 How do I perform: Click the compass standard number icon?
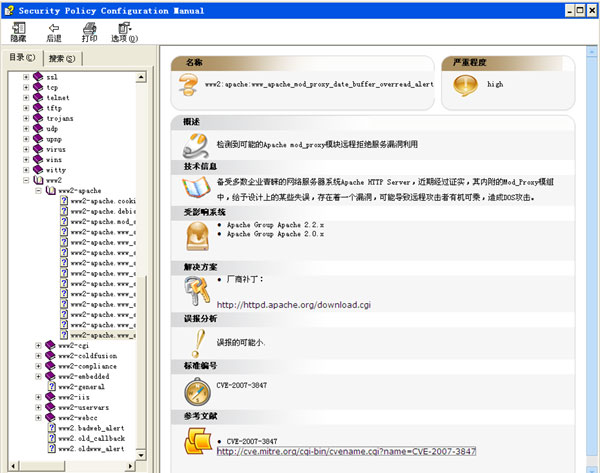pos(197,392)
